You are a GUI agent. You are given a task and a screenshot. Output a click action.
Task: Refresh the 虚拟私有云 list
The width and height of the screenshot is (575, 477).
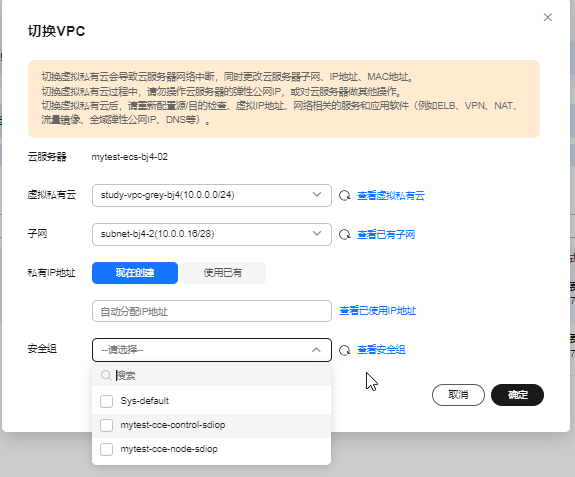pos(344,196)
